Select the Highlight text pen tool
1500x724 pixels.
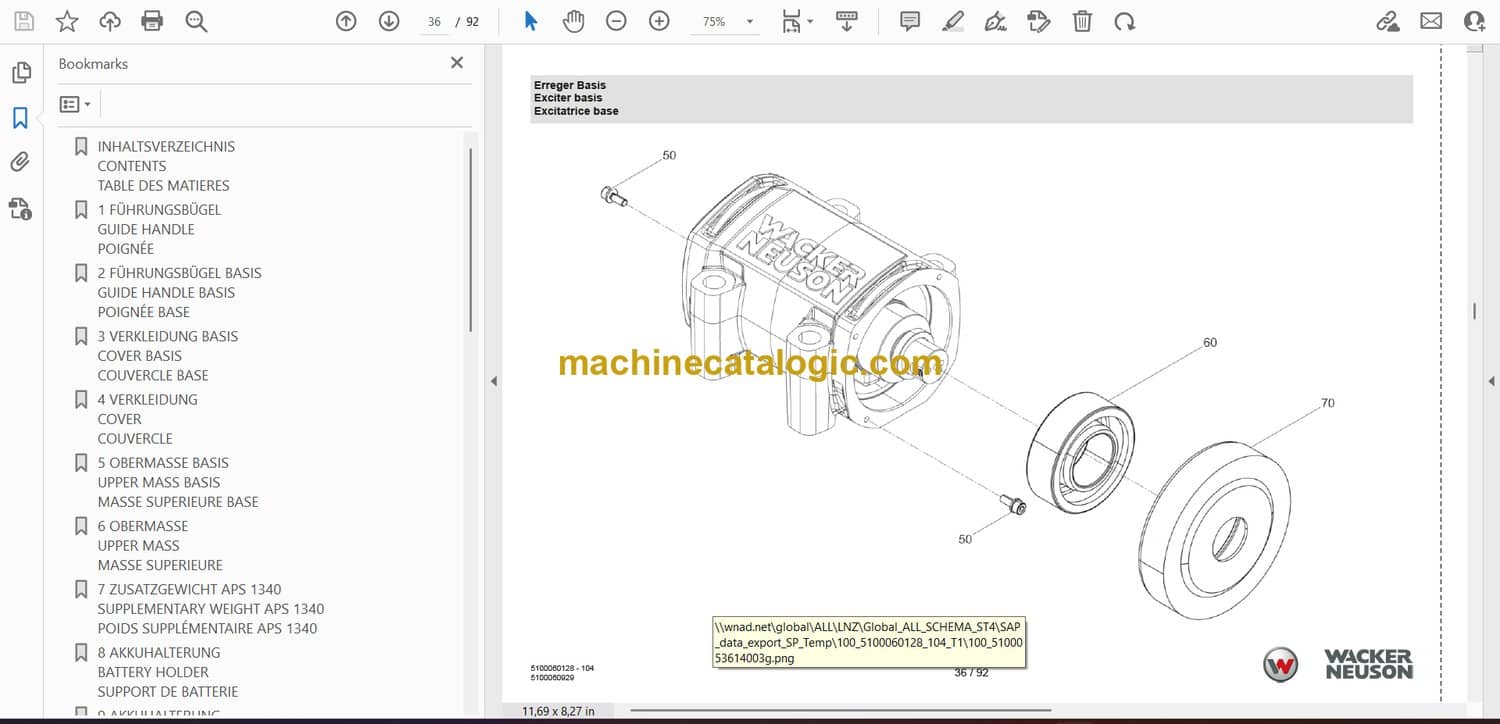[953, 21]
